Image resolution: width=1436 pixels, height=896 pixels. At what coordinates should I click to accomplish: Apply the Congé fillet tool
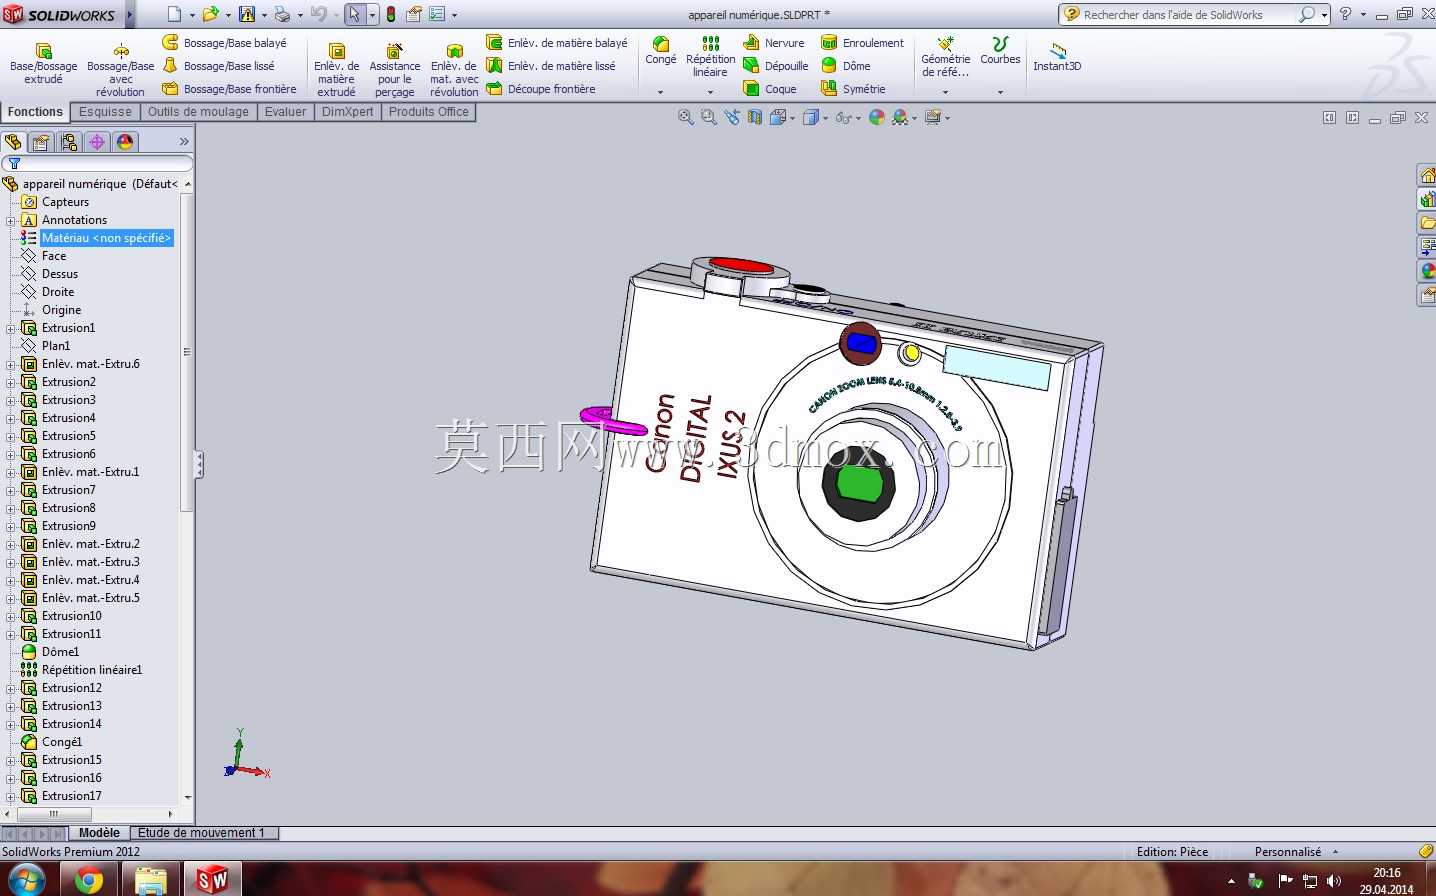[661, 52]
